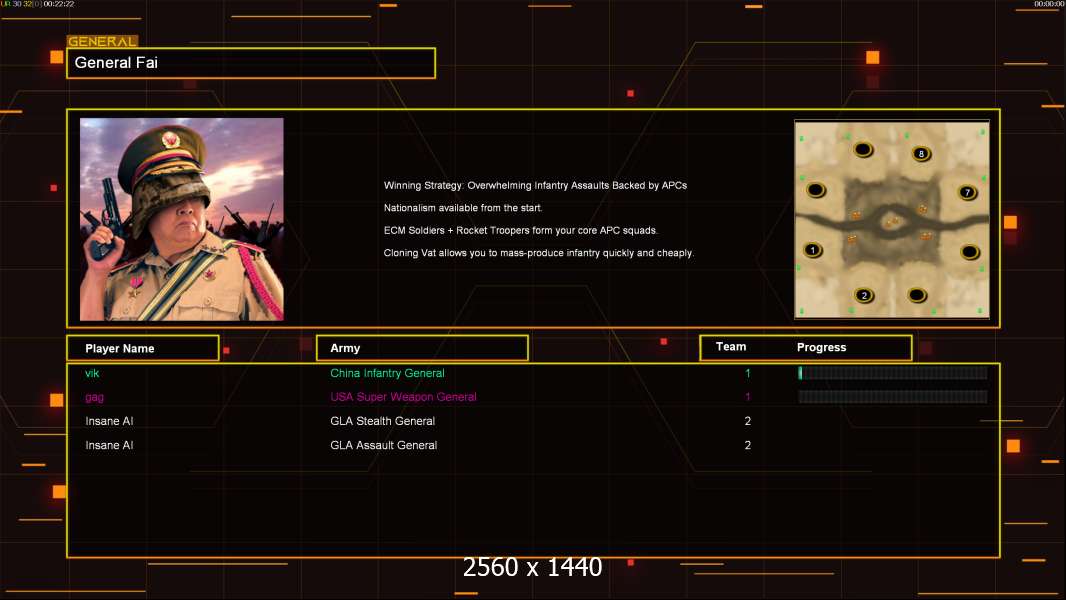Click GLA Assault General army text
Screen dimensions: 1066x600
tap(383, 445)
